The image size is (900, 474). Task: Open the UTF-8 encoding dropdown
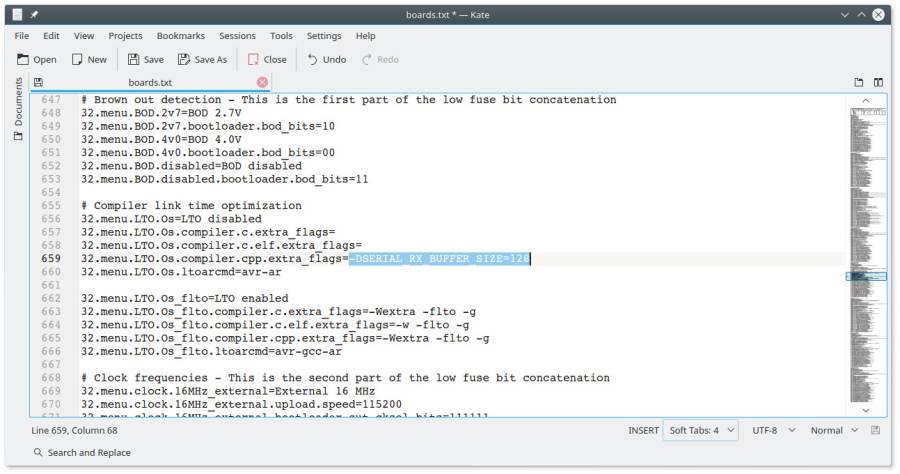click(773, 430)
